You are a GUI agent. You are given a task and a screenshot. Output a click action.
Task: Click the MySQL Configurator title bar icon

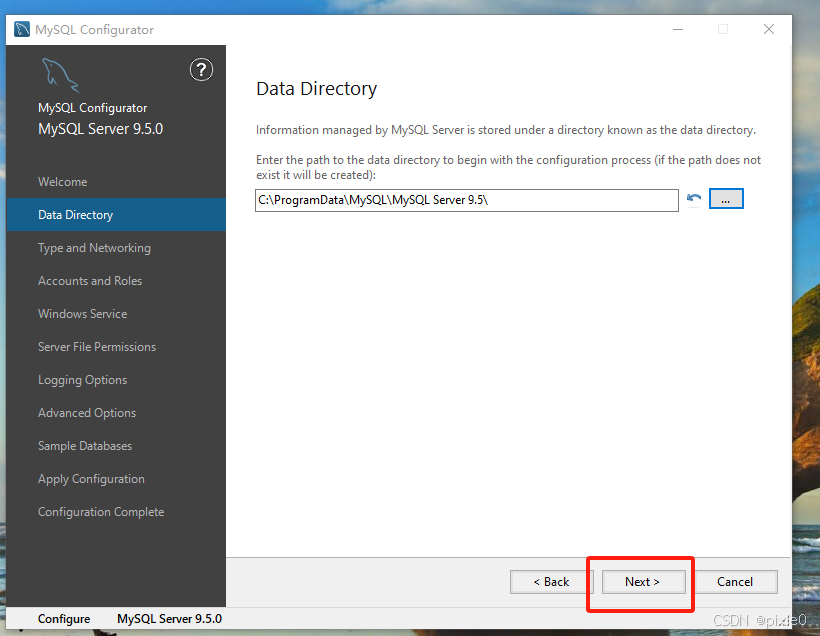click(x=22, y=29)
